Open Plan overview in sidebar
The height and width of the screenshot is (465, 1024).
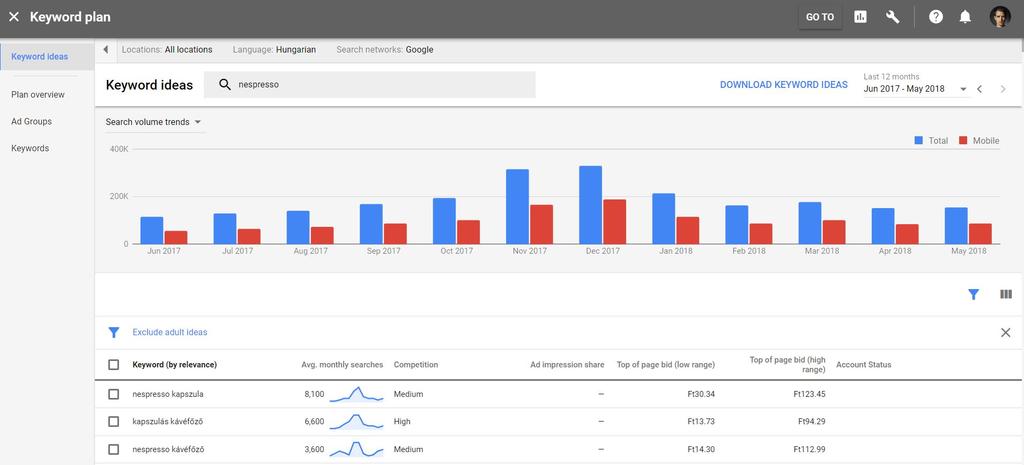pos(38,95)
